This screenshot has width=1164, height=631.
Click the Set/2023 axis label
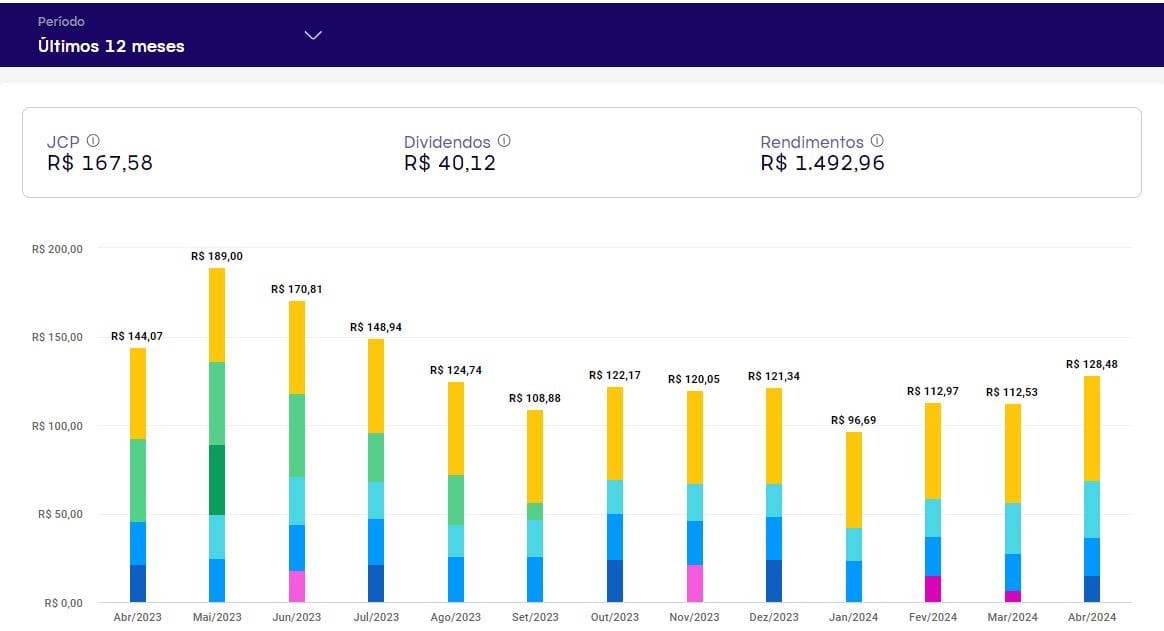pyautogui.click(x=535, y=618)
